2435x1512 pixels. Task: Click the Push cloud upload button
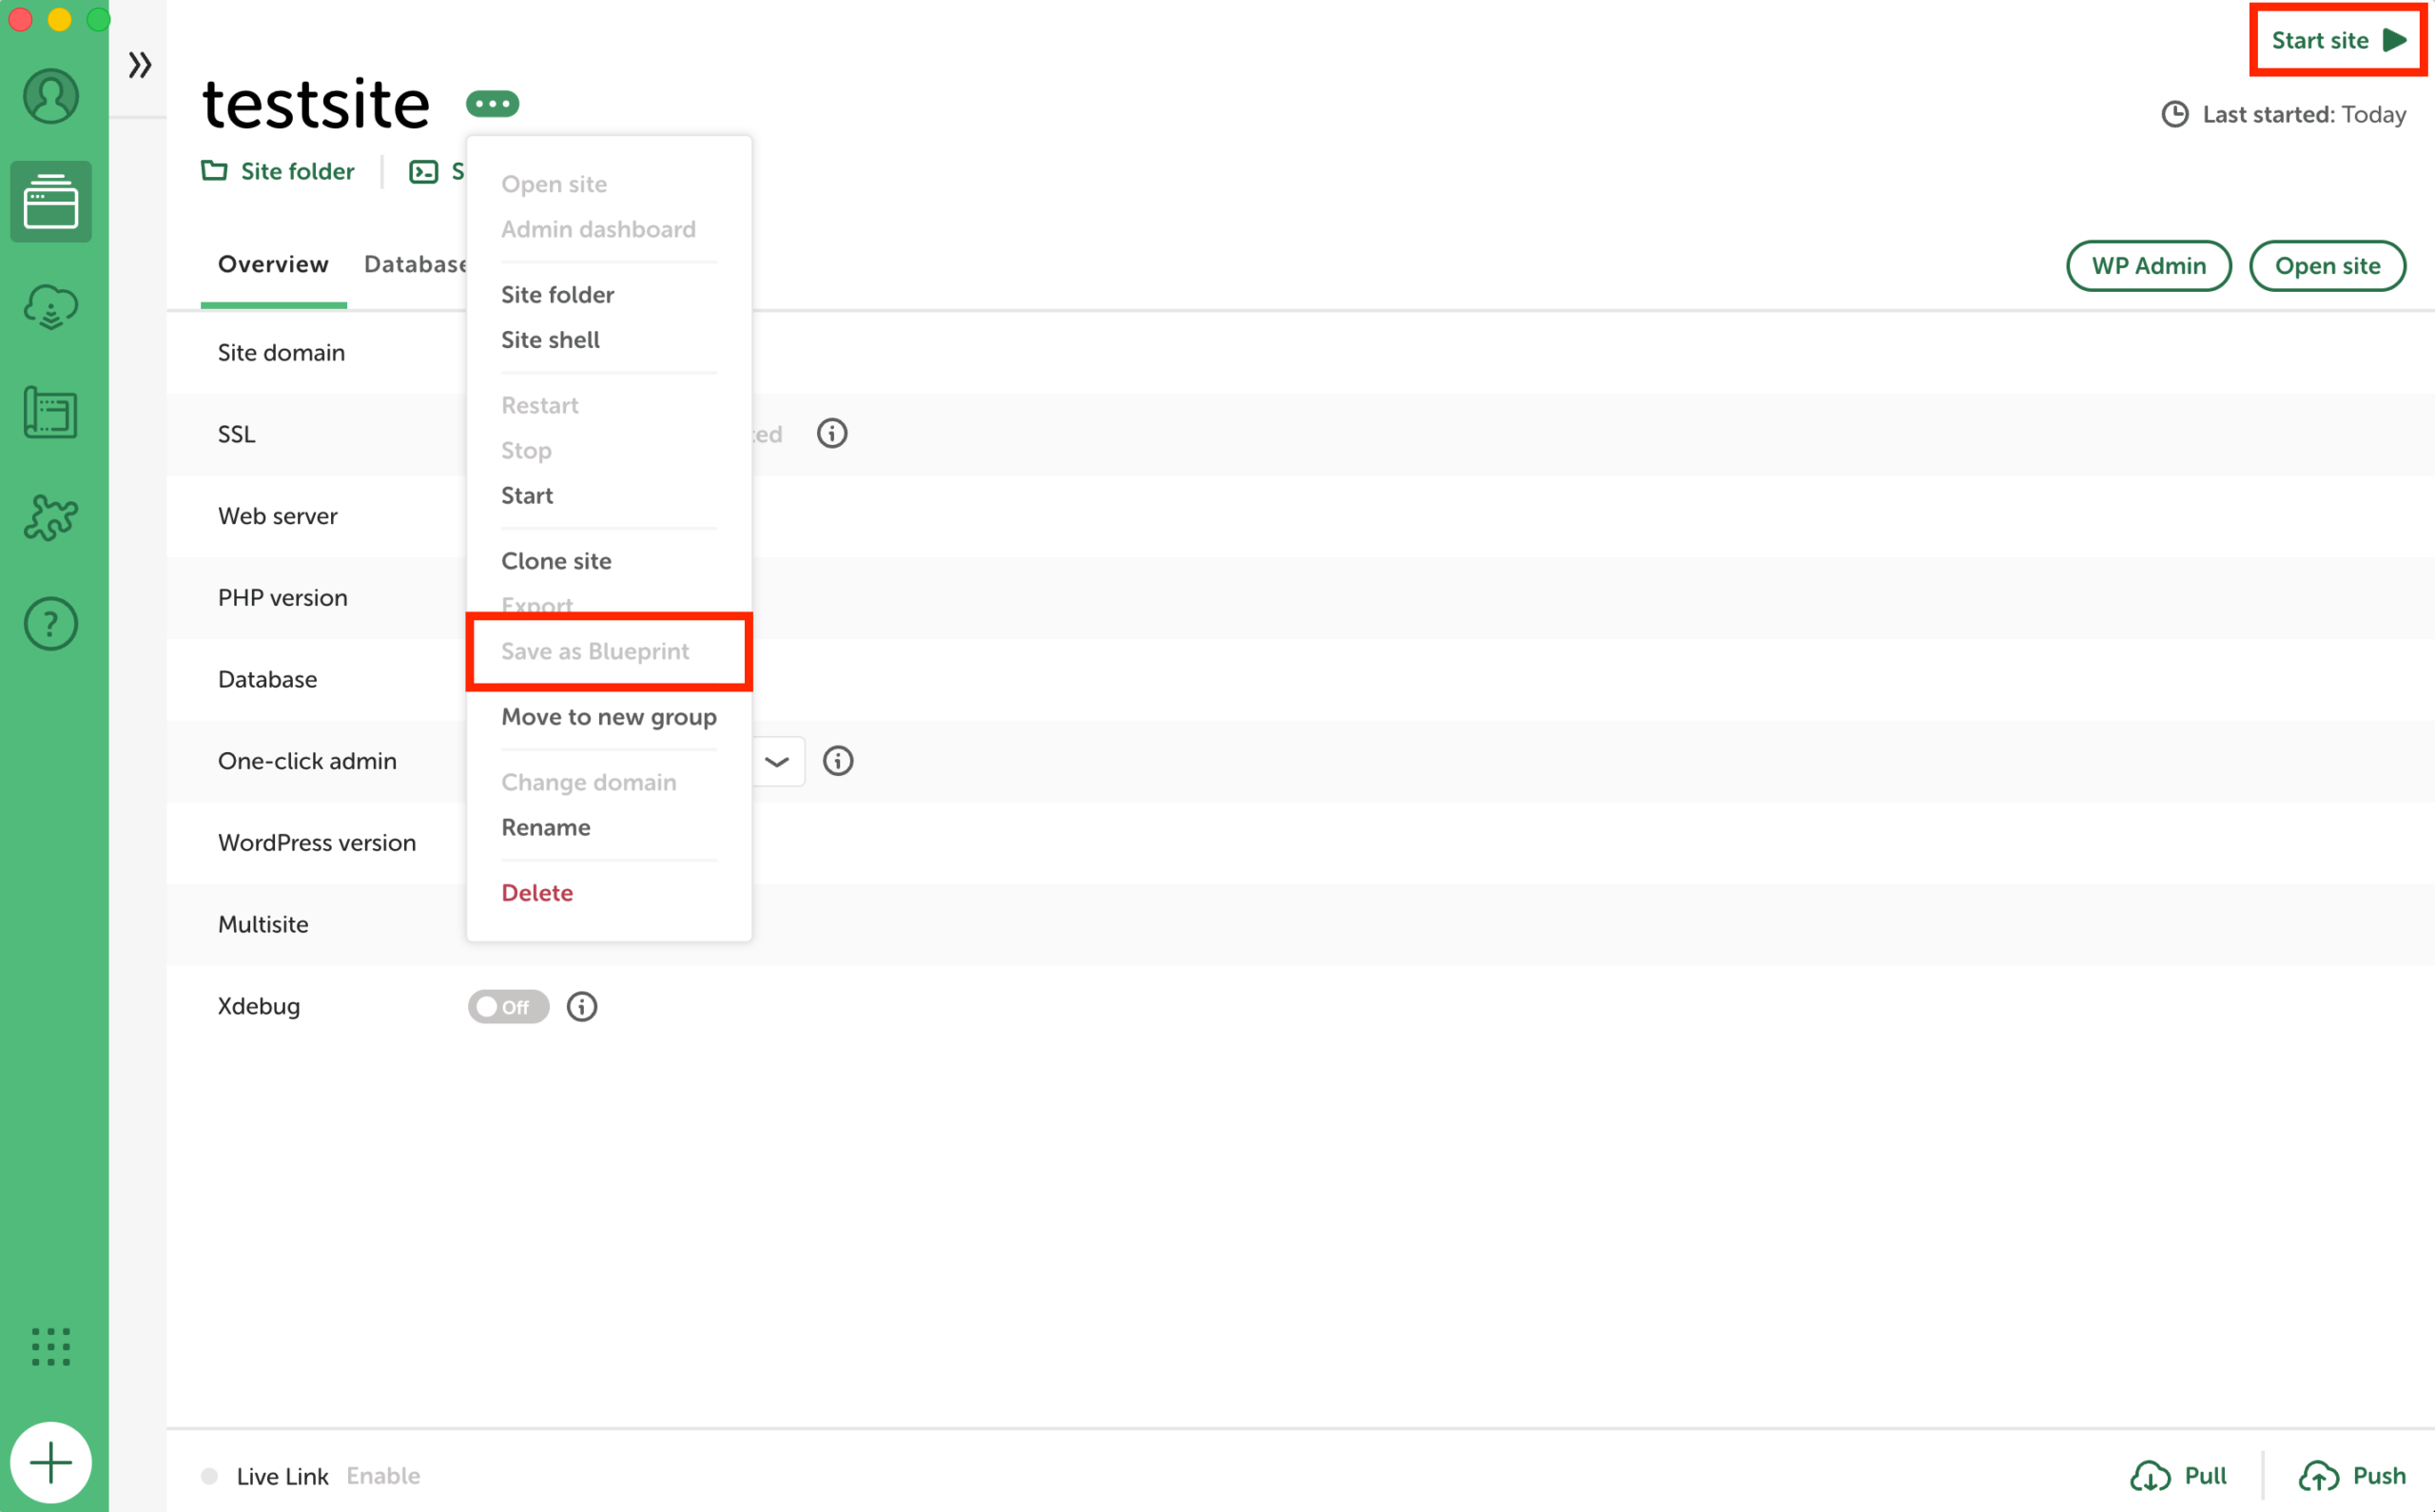coord(2351,1476)
